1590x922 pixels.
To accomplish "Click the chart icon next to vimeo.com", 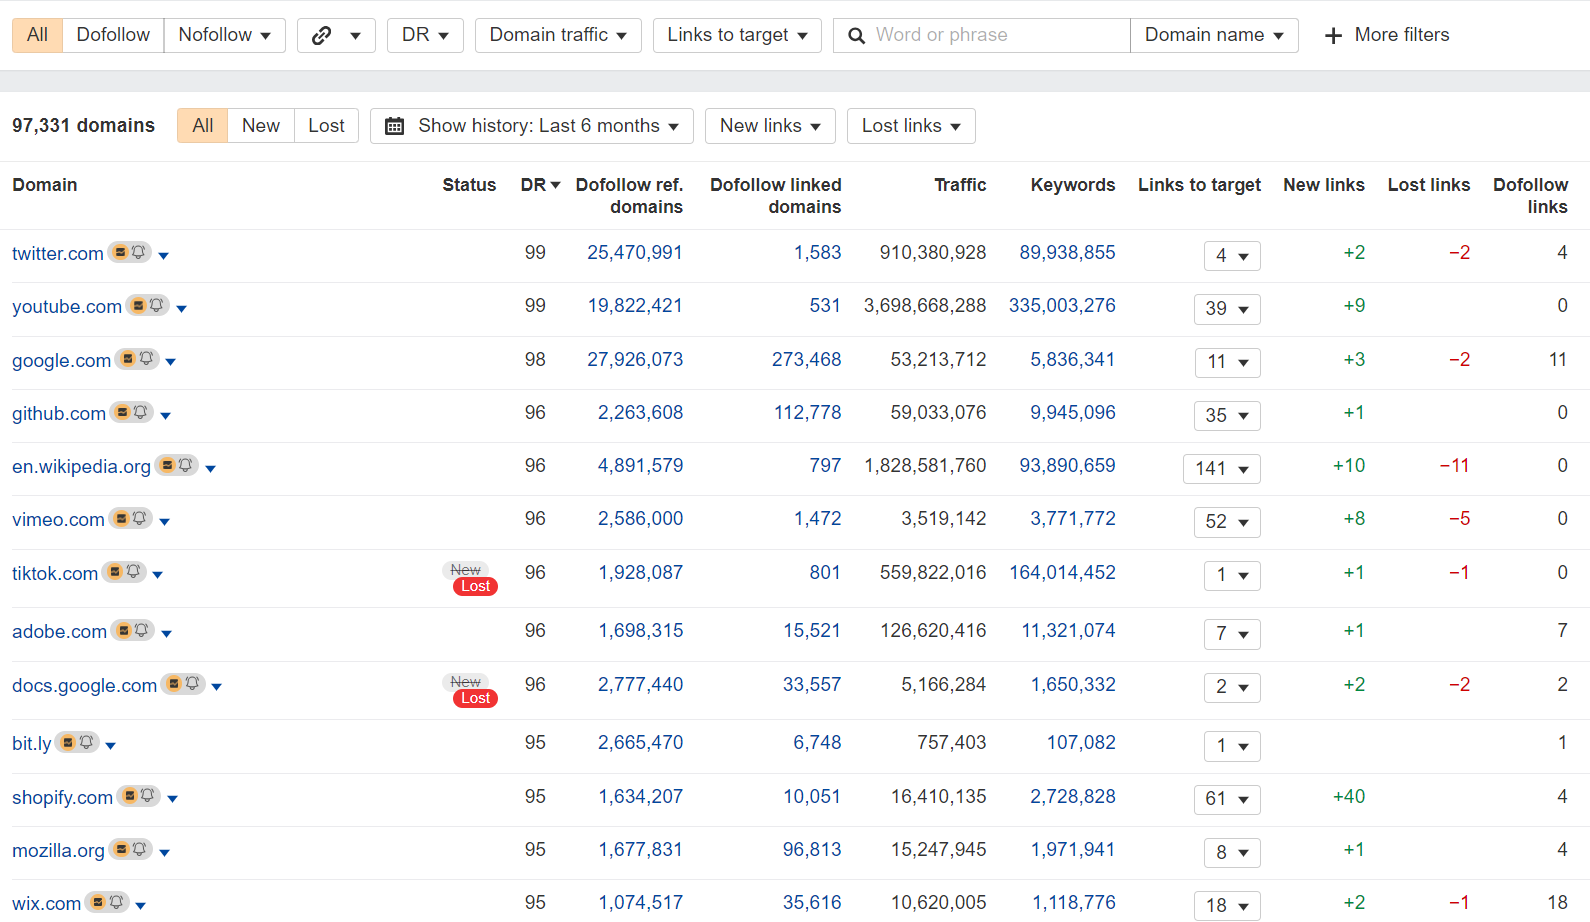I will pyautogui.click(x=121, y=518).
